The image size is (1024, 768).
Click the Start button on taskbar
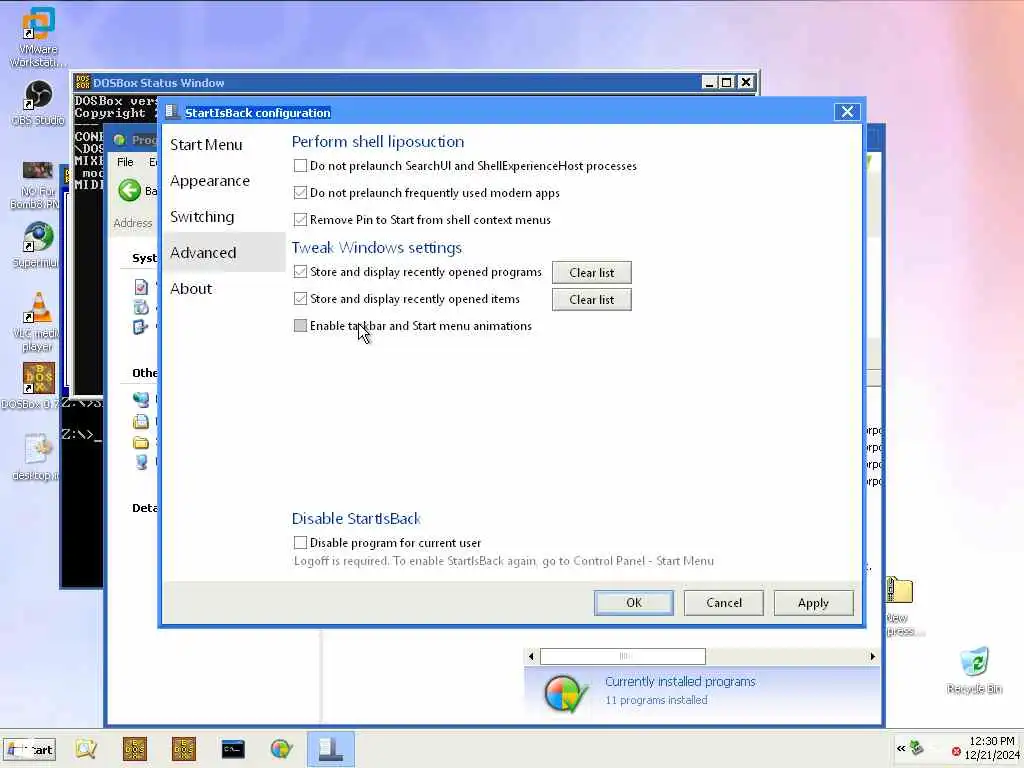point(30,749)
